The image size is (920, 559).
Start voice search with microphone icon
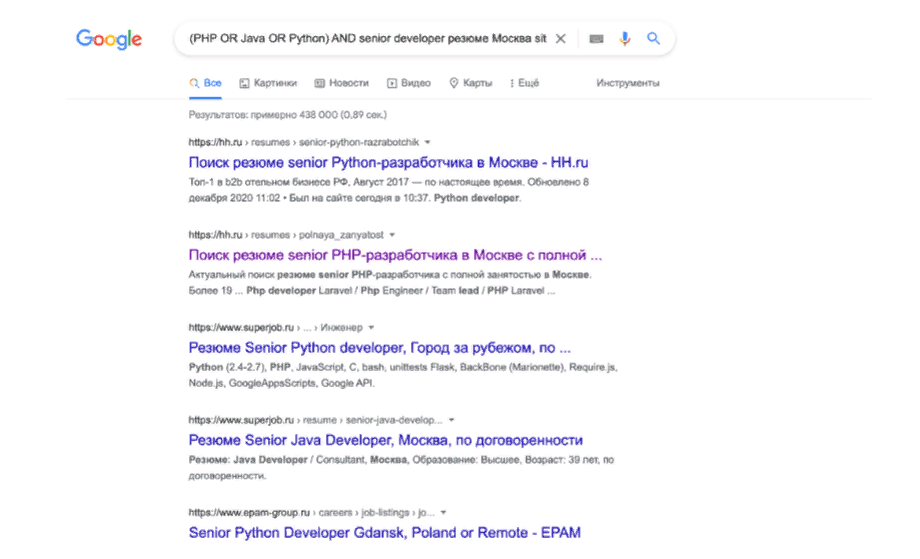tap(625, 39)
